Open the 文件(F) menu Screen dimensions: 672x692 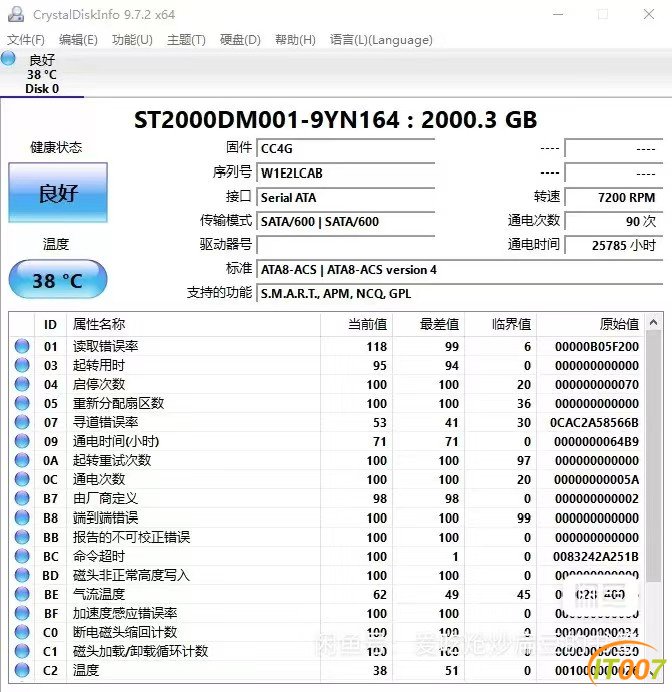pyautogui.click(x=26, y=40)
